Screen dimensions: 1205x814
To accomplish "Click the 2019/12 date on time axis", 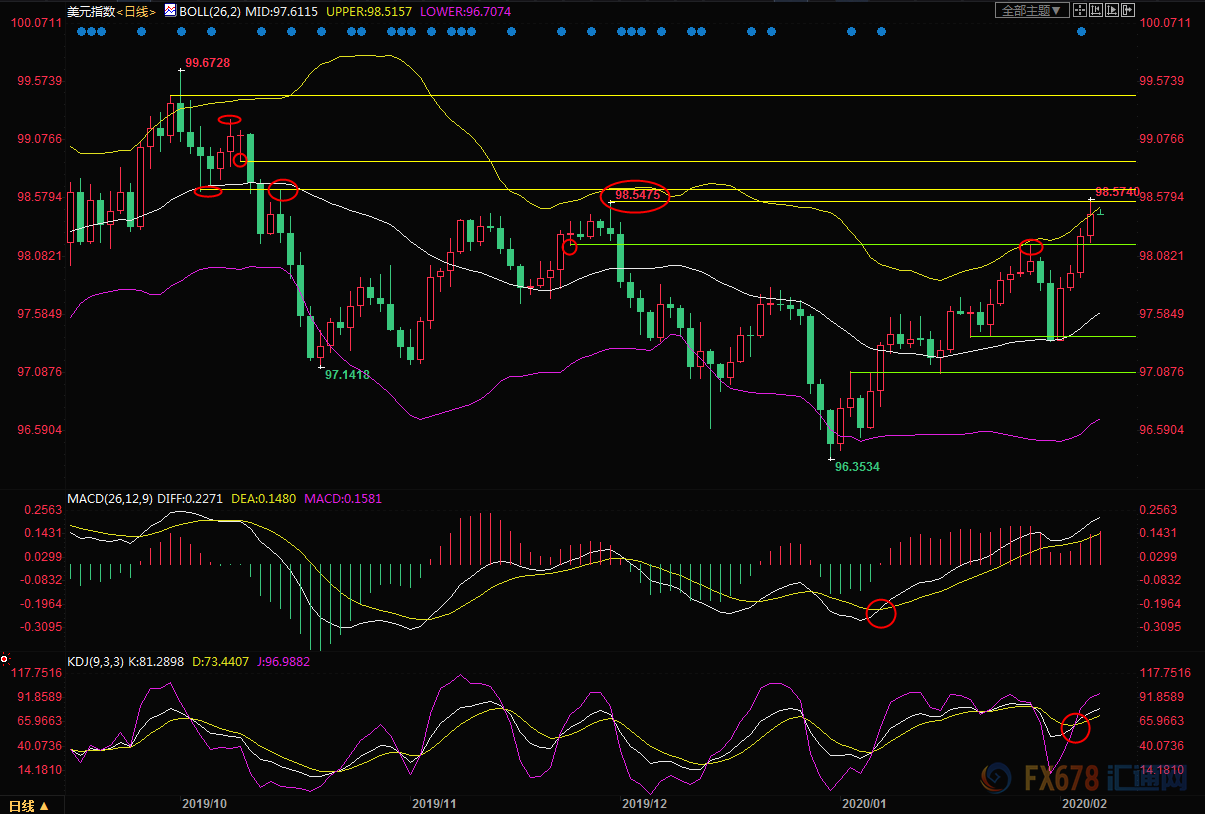I will pos(644,803).
